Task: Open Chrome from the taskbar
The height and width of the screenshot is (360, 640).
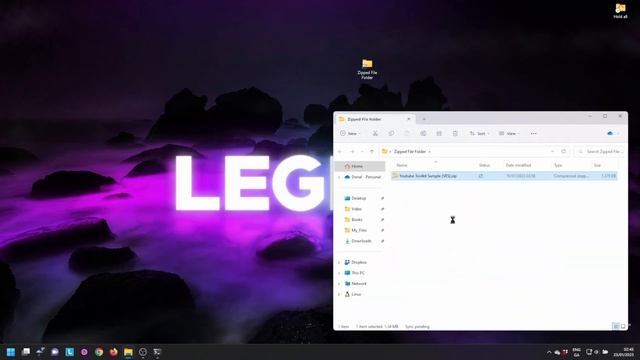Action: click(99, 352)
